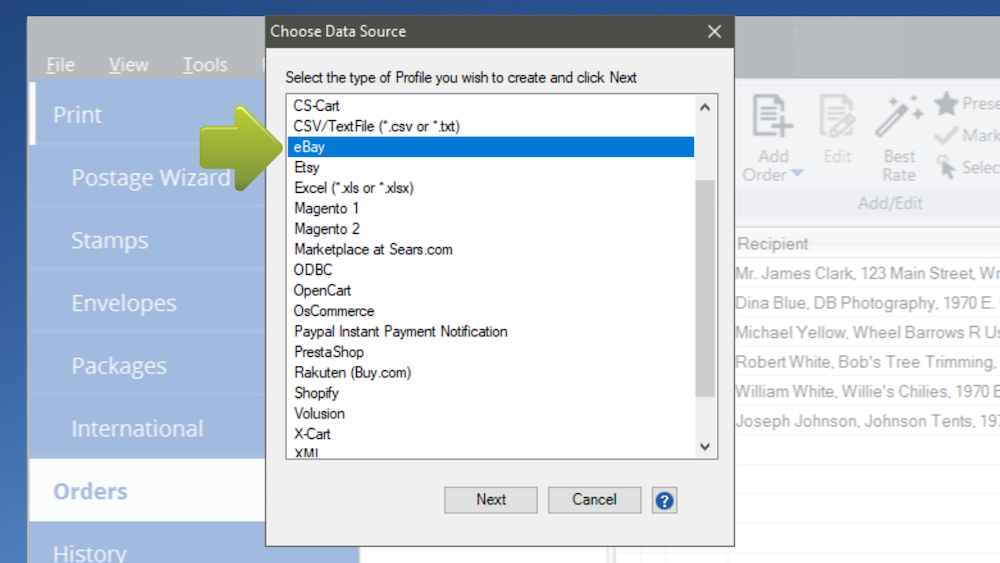Click the list scroll up arrow
1000x563 pixels.
click(705, 107)
